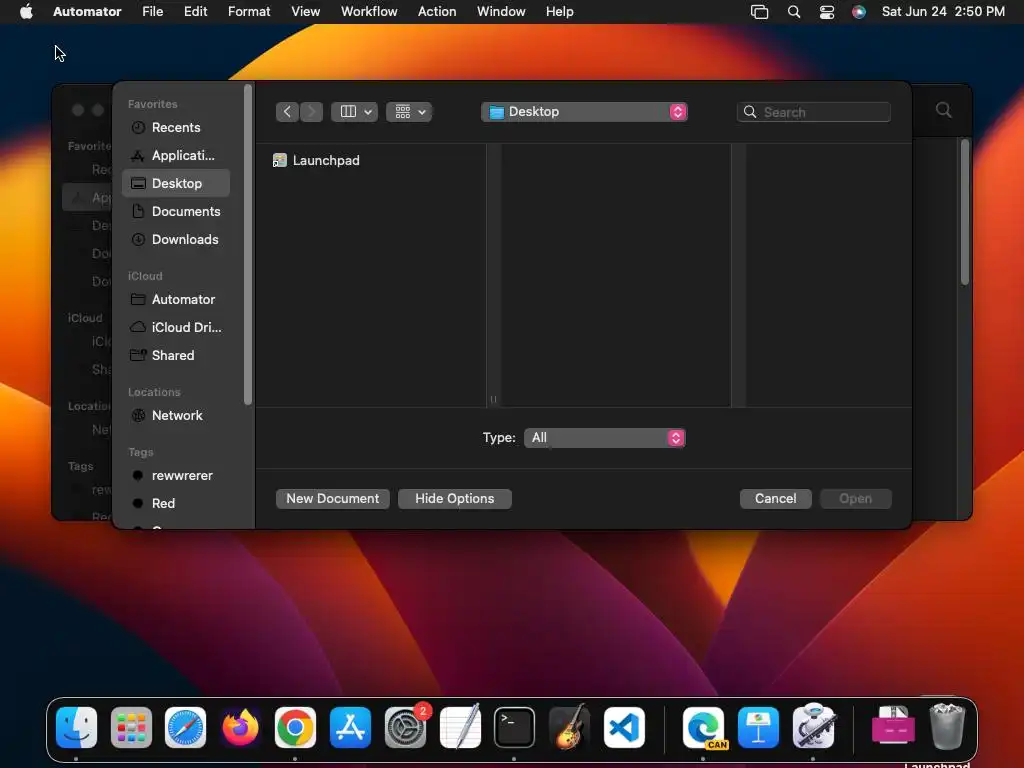Open Visual Studio Code from Dock
1024x768 pixels.
624,727
